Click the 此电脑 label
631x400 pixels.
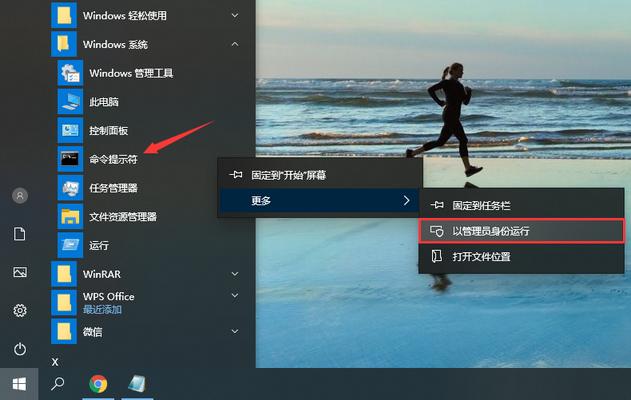tap(104, 101)
